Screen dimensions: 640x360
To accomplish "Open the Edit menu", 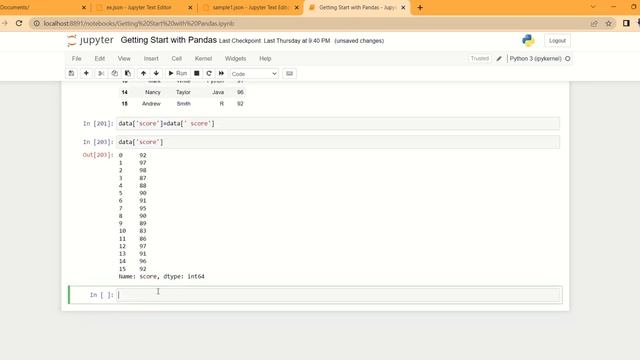I will click(100, 59).
